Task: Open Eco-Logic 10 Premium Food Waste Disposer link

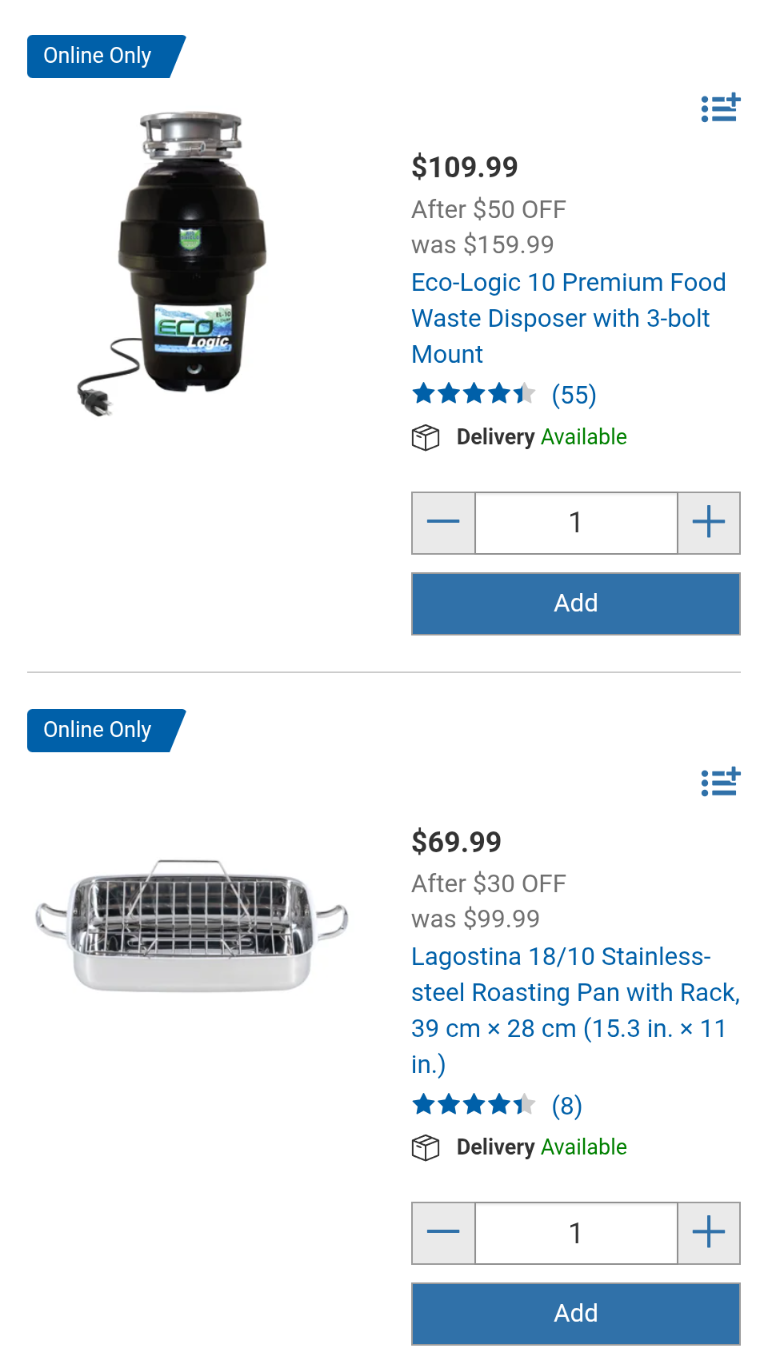Action: tap(569, 318)
